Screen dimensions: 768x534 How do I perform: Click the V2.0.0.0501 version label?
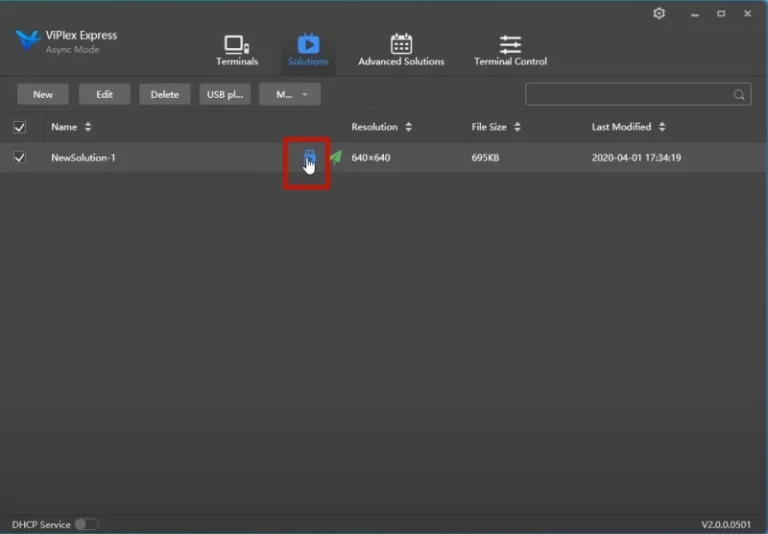pos(726,524)
